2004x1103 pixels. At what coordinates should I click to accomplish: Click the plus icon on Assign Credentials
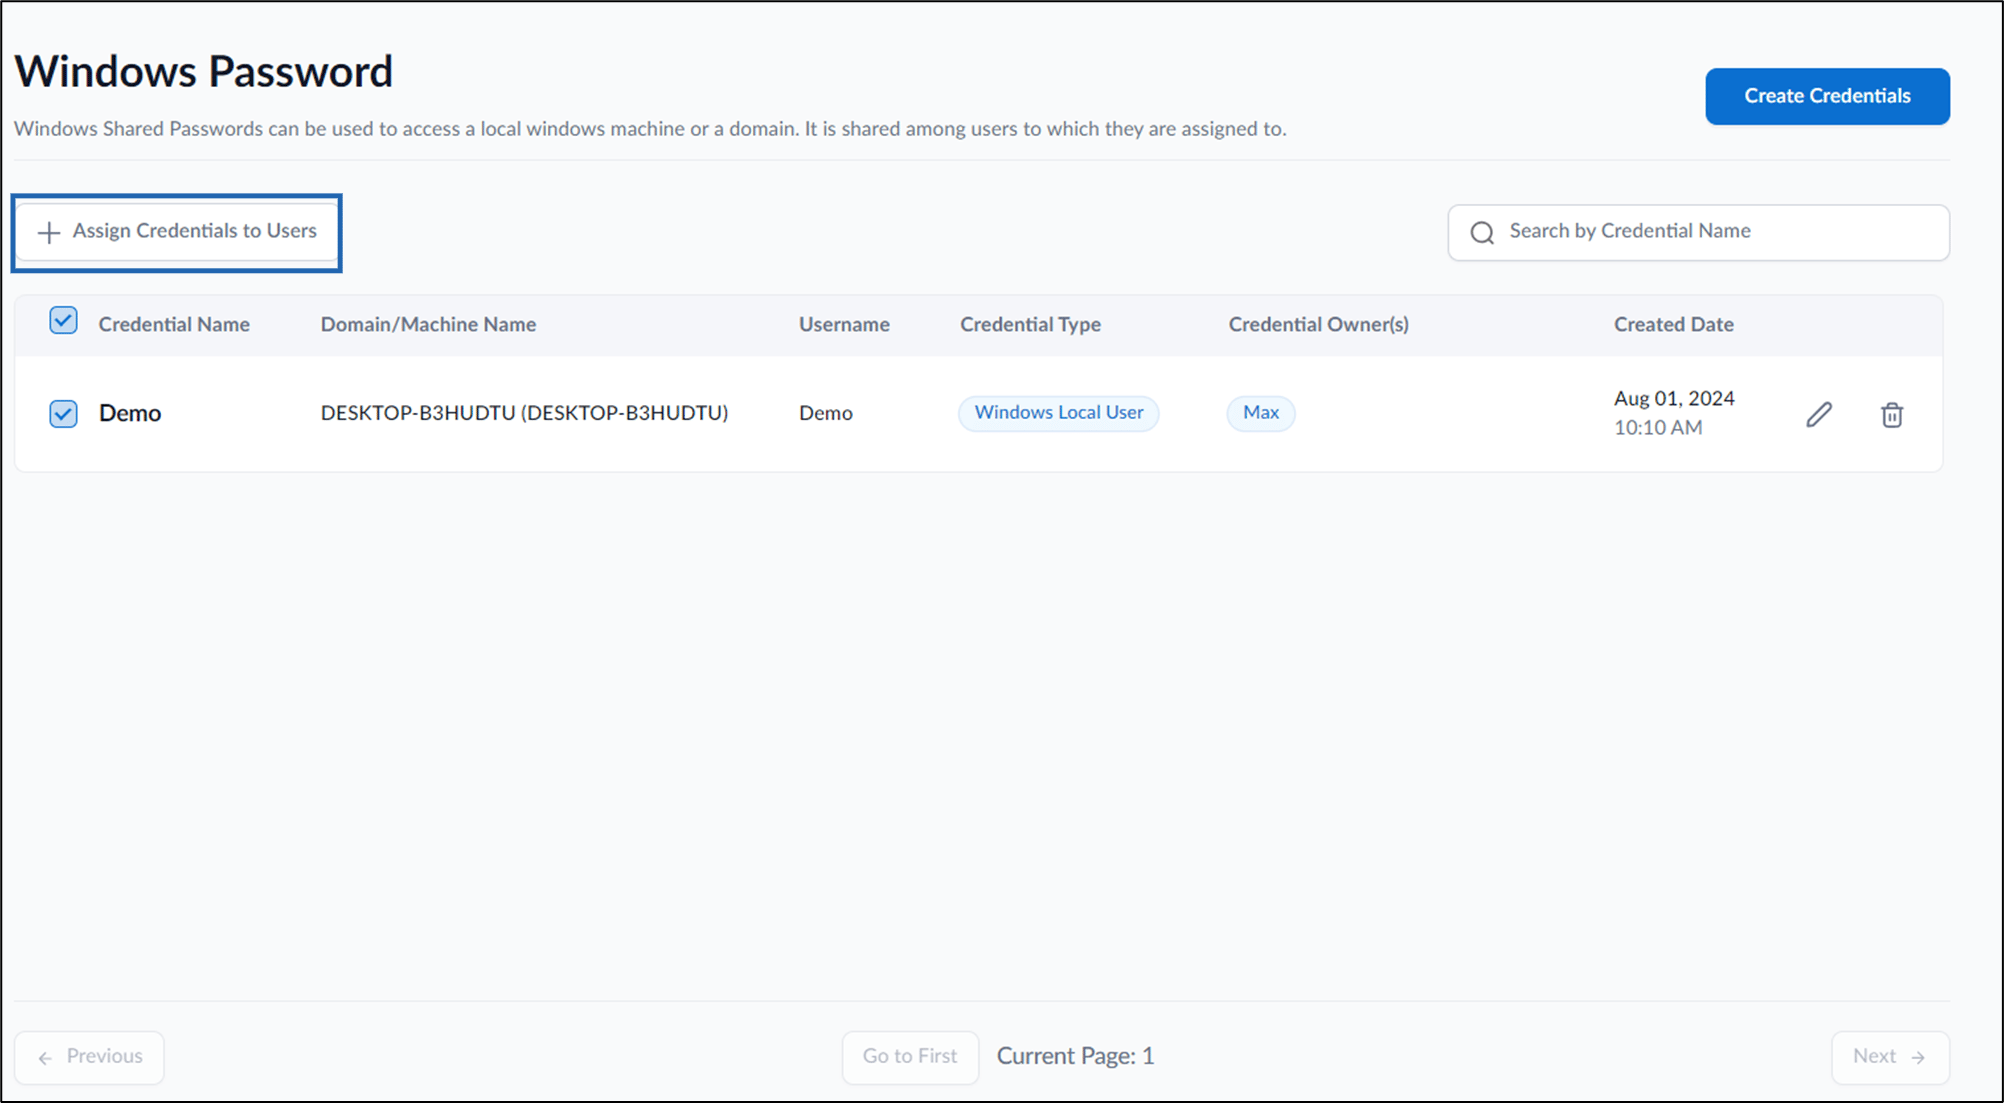[x=48, y=233]
